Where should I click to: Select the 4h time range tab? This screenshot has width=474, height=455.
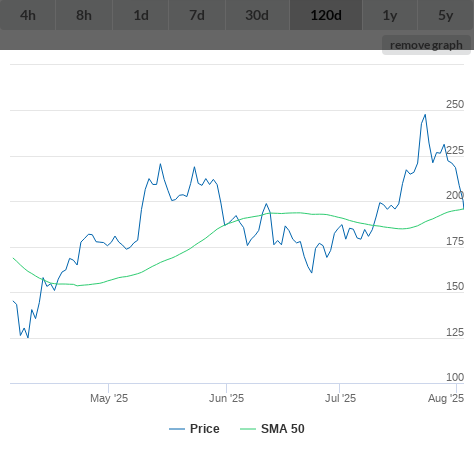pyautogui.click(x=28, y=15)
